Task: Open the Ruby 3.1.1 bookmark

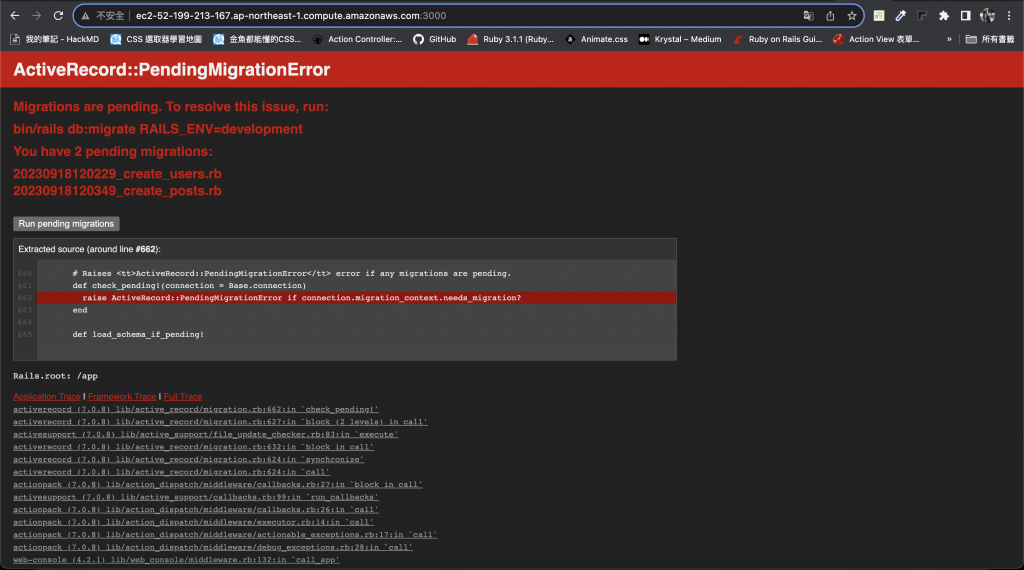Action: coord(511,39)
